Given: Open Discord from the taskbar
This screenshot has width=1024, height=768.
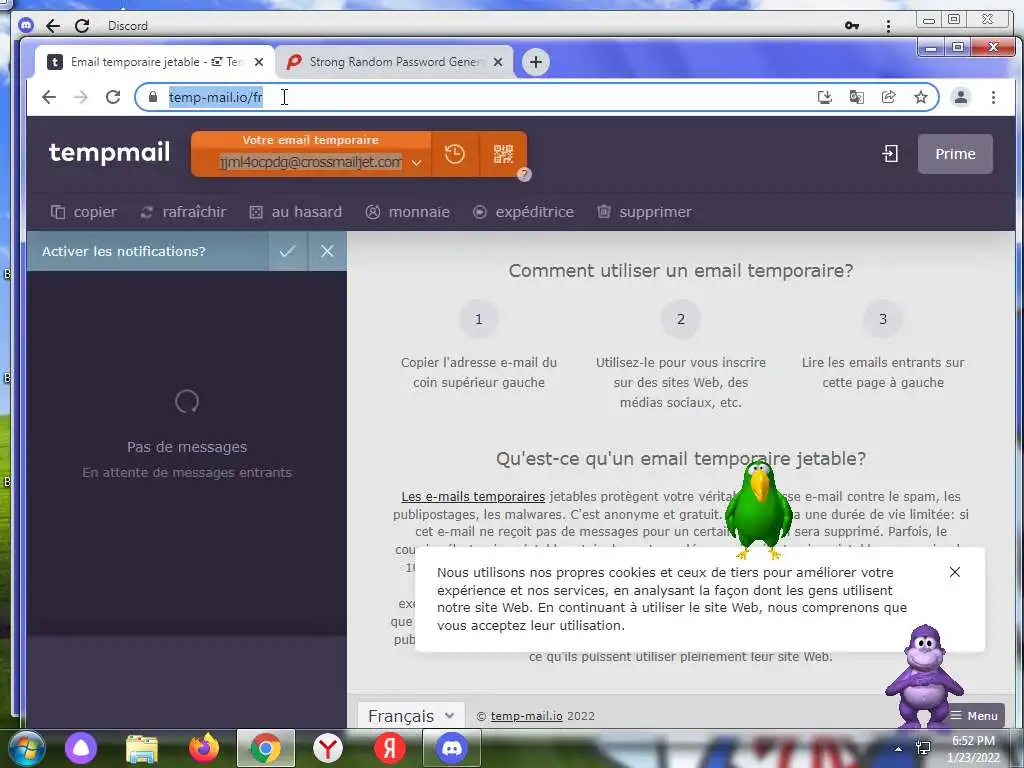Looking at the screenshot, I should pyautogui.click(x=452, y=748).
